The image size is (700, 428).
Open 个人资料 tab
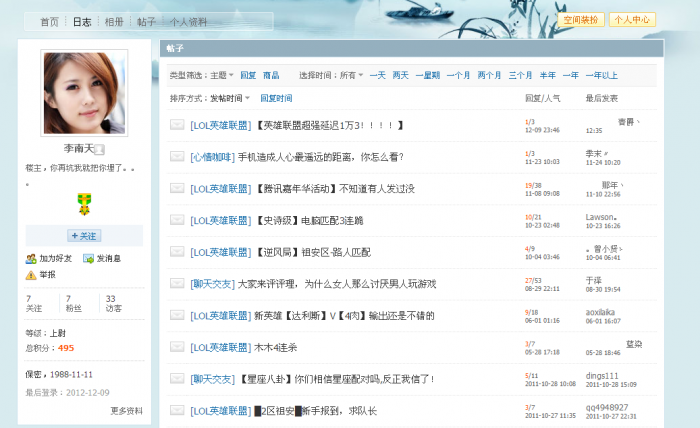(188, 22)
